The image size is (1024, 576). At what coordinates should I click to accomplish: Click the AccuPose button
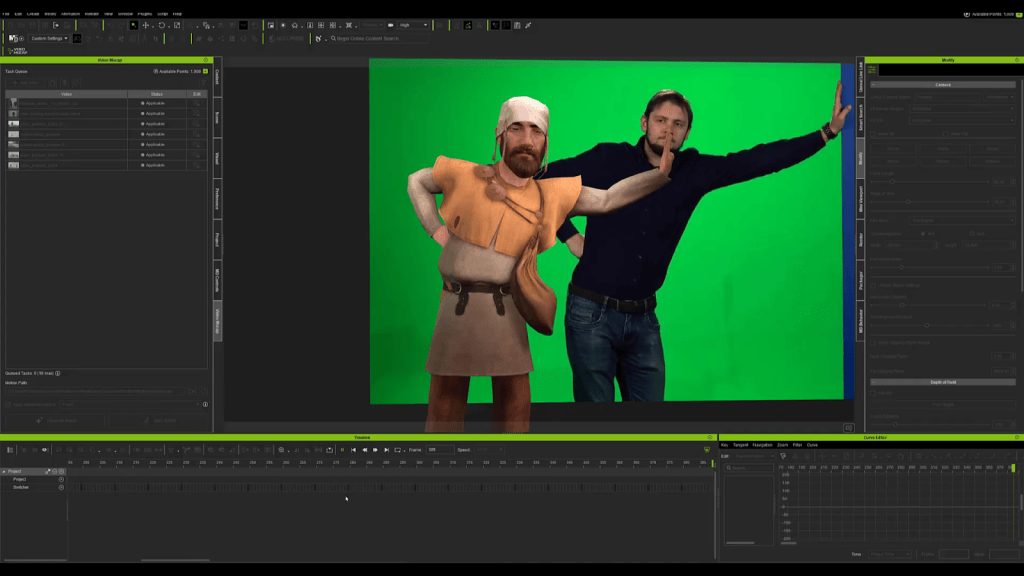286,39
